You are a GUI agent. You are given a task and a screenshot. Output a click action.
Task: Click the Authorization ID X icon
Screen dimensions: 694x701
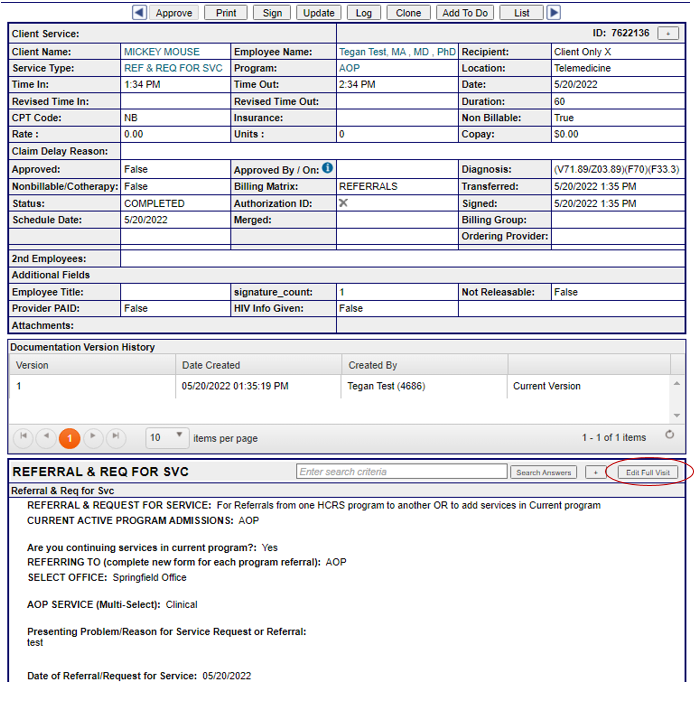(x=344, y=203)
